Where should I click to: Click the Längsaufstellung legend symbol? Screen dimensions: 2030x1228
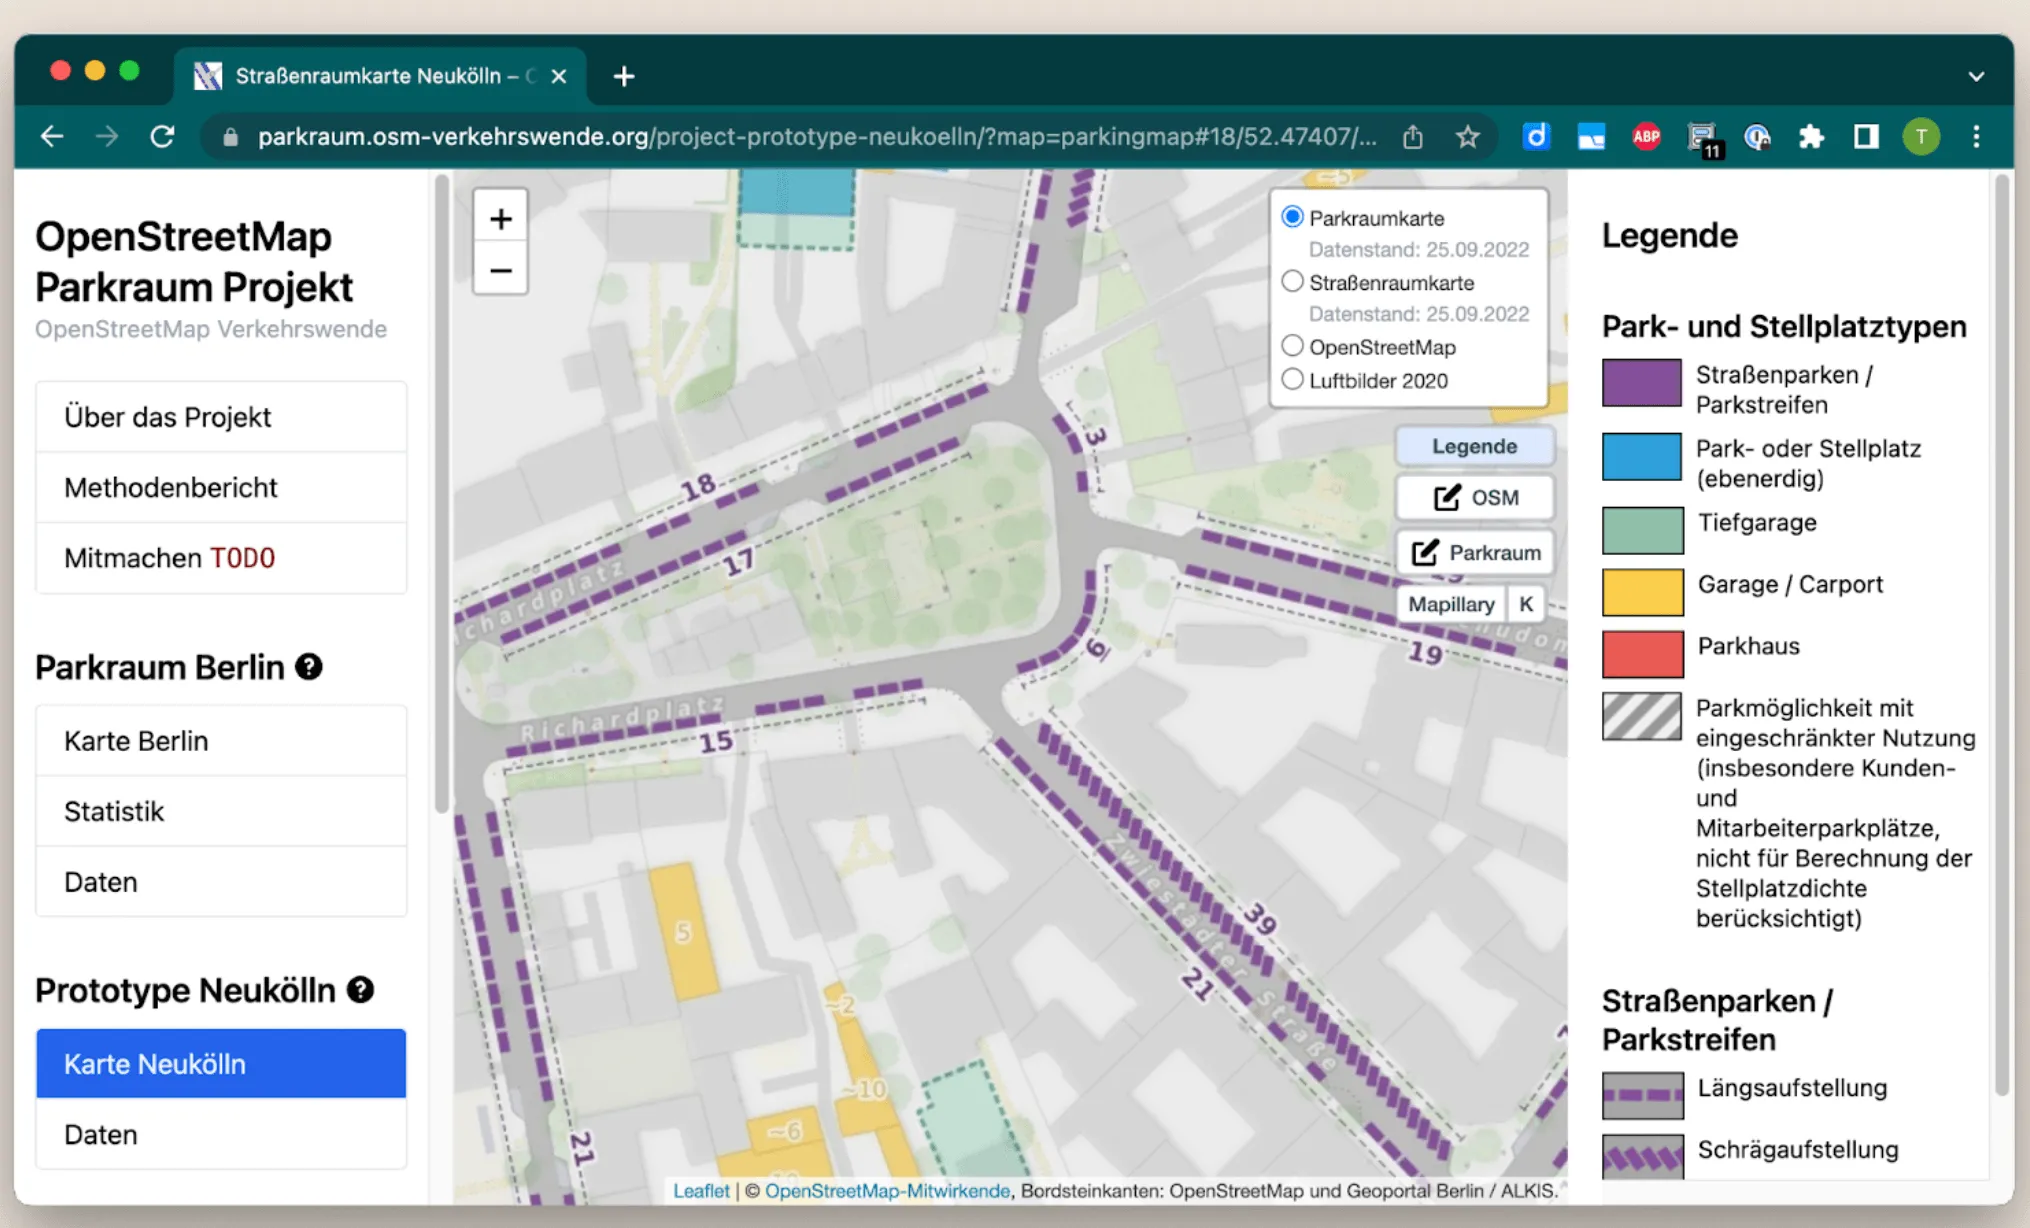click(1642, 1095)
